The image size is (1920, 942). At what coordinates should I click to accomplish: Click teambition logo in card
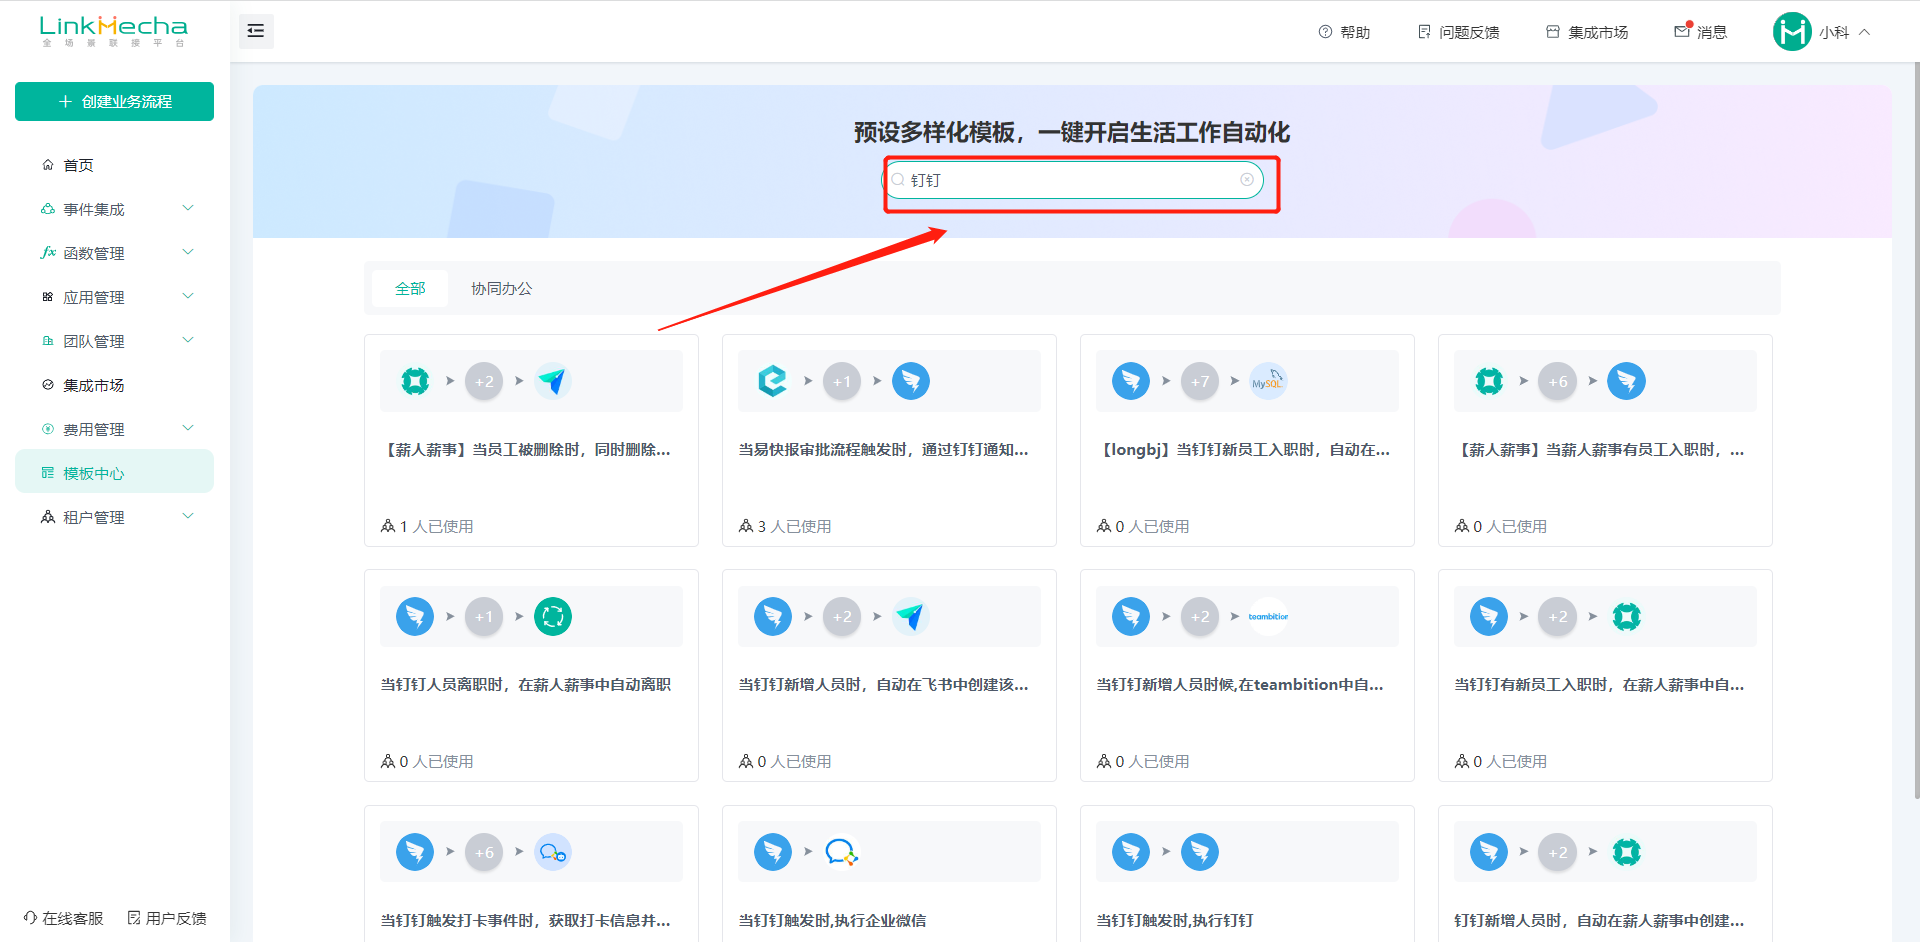(x=1269, y=616)
